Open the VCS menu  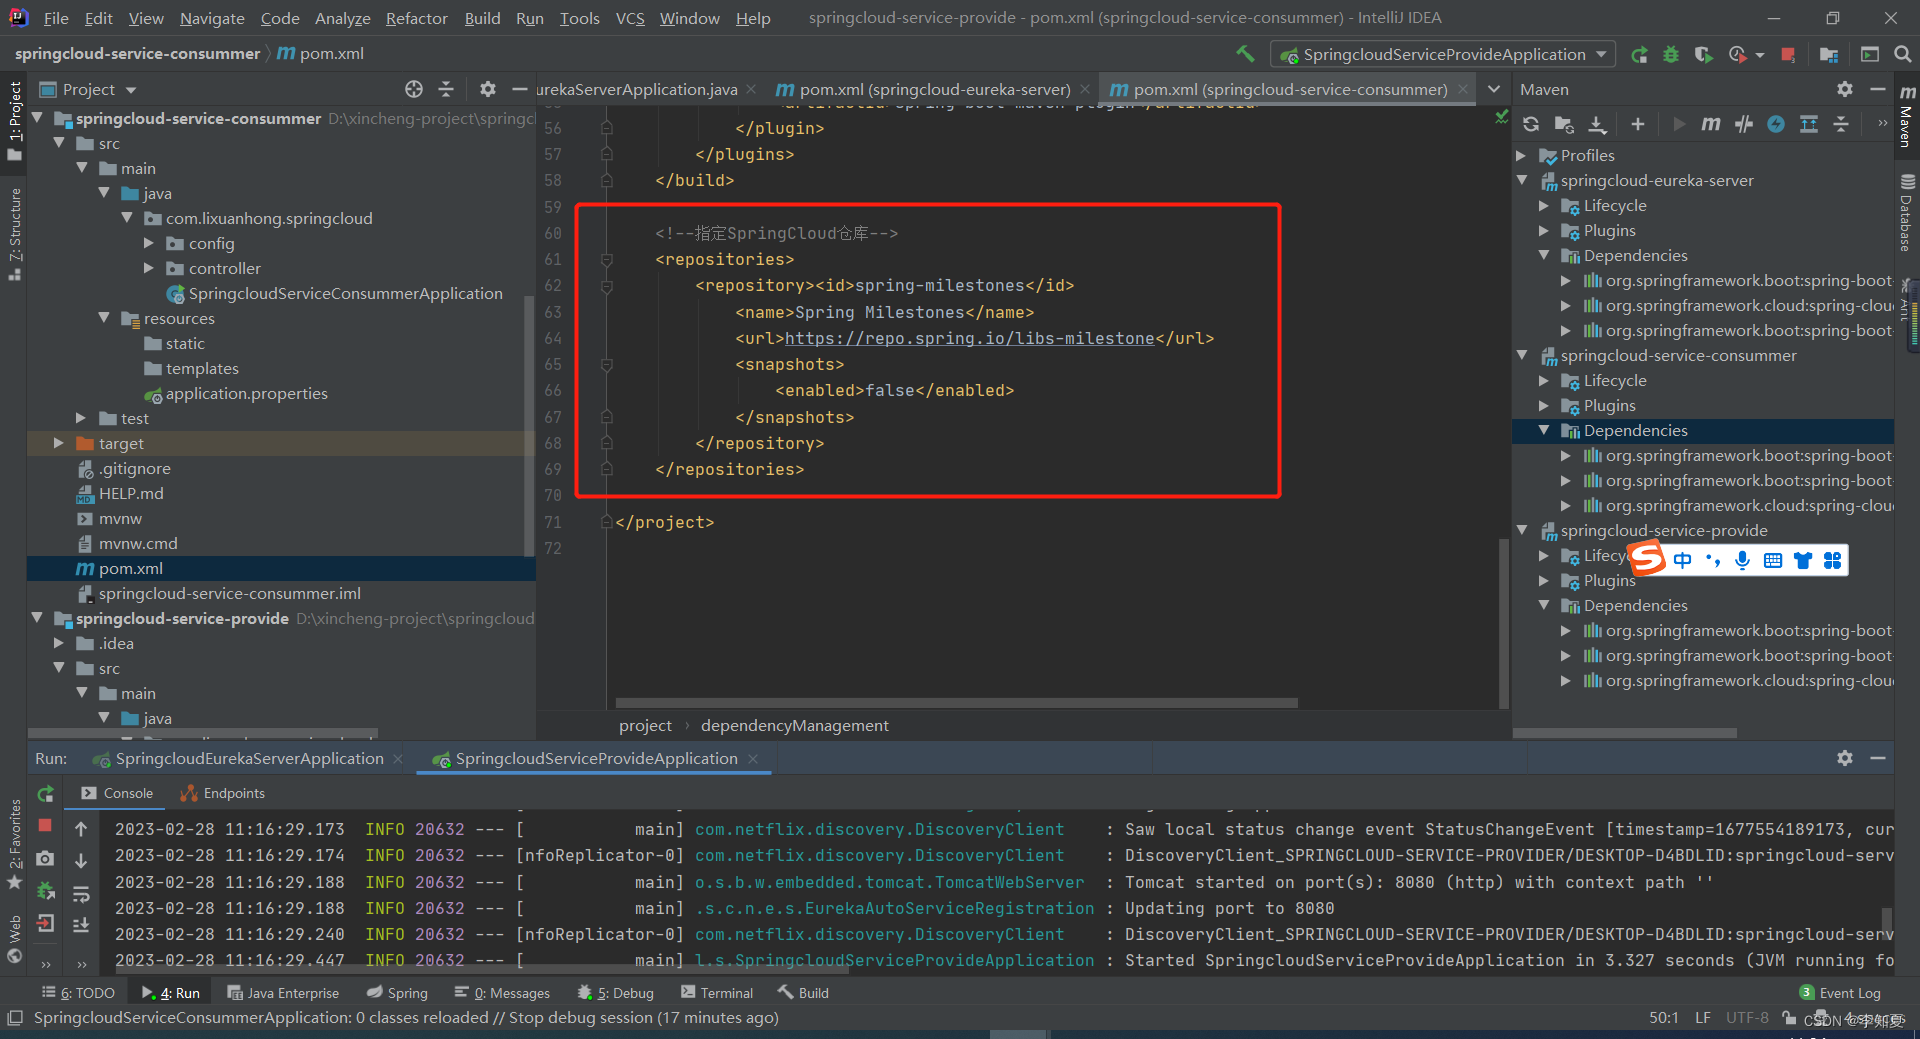630,18
